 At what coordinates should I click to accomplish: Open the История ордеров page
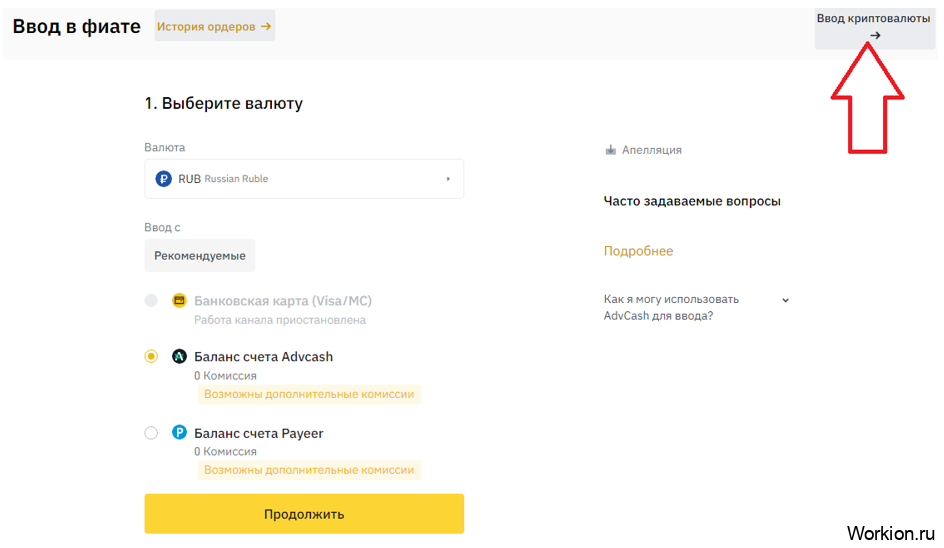tap(207, 27)
